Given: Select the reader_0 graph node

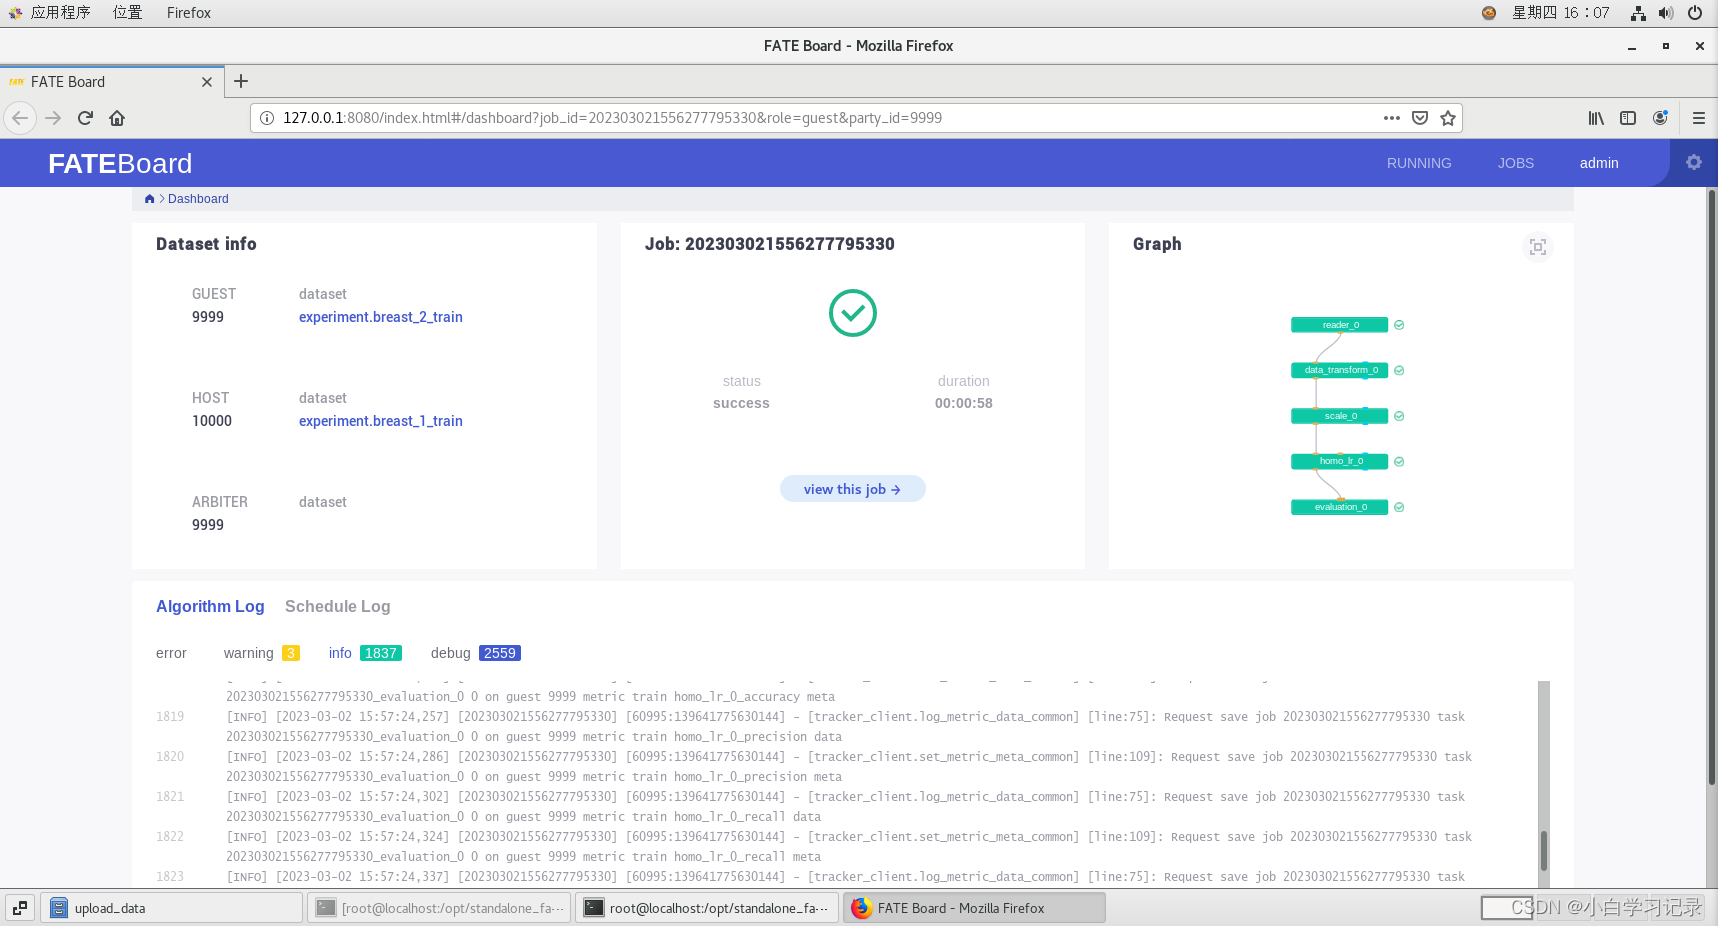Looking at the screenshot, I should tap(1339, 325).
